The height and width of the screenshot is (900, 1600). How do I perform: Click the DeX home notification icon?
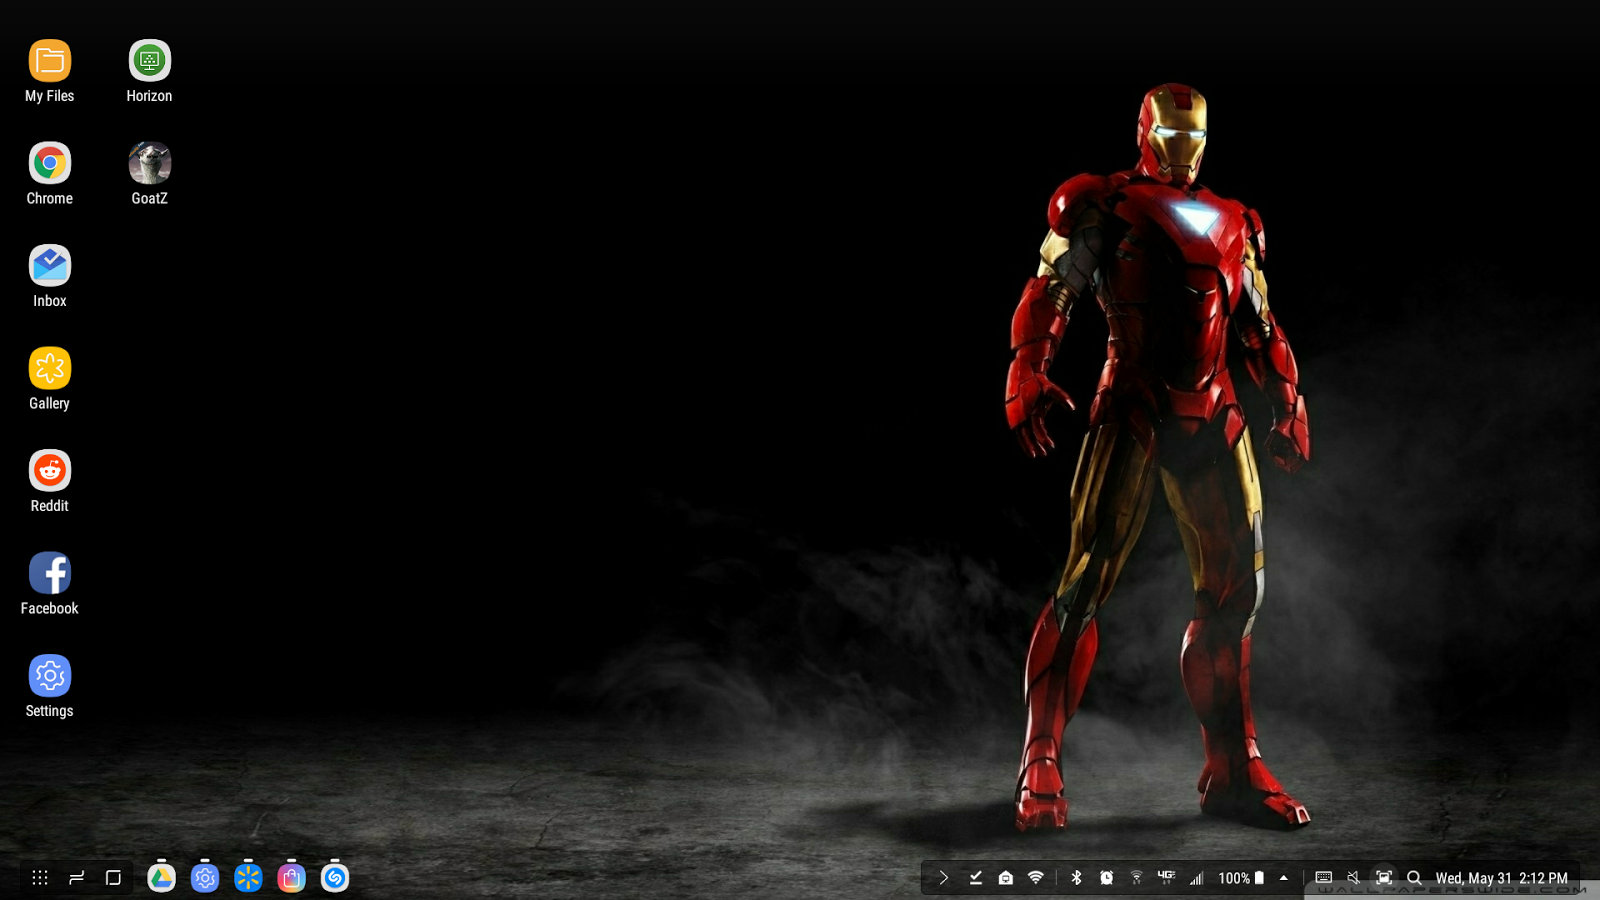(1006, 878)
